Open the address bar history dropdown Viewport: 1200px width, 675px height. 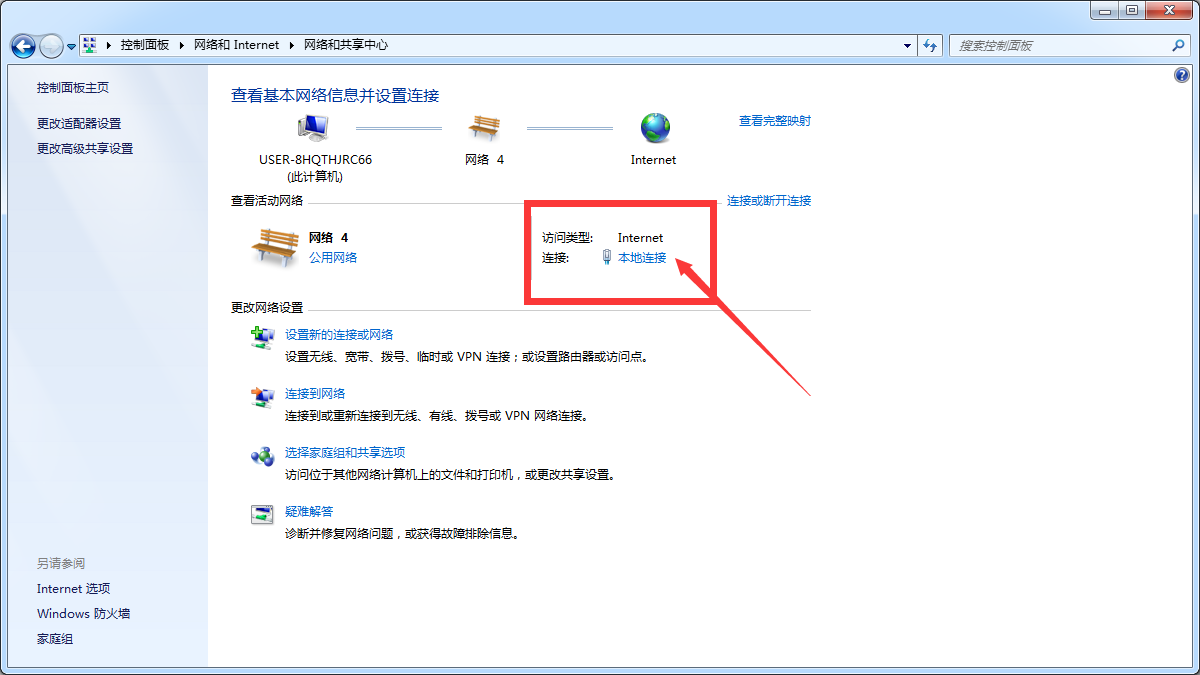tap(908, 46)
